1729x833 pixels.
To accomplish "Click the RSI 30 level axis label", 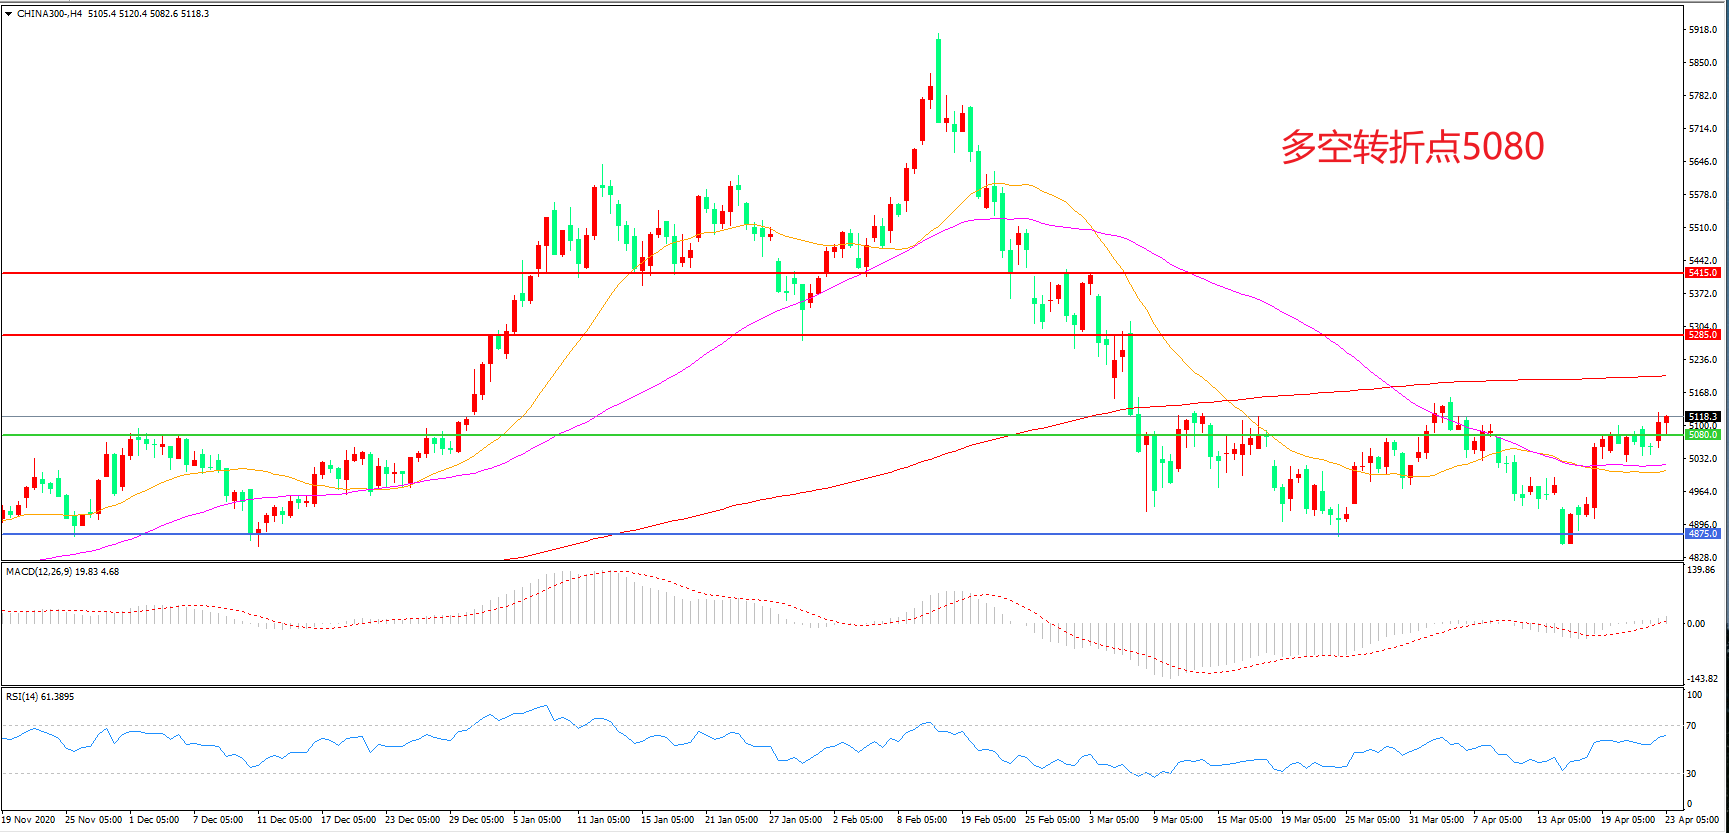I will coord(1692,774).
